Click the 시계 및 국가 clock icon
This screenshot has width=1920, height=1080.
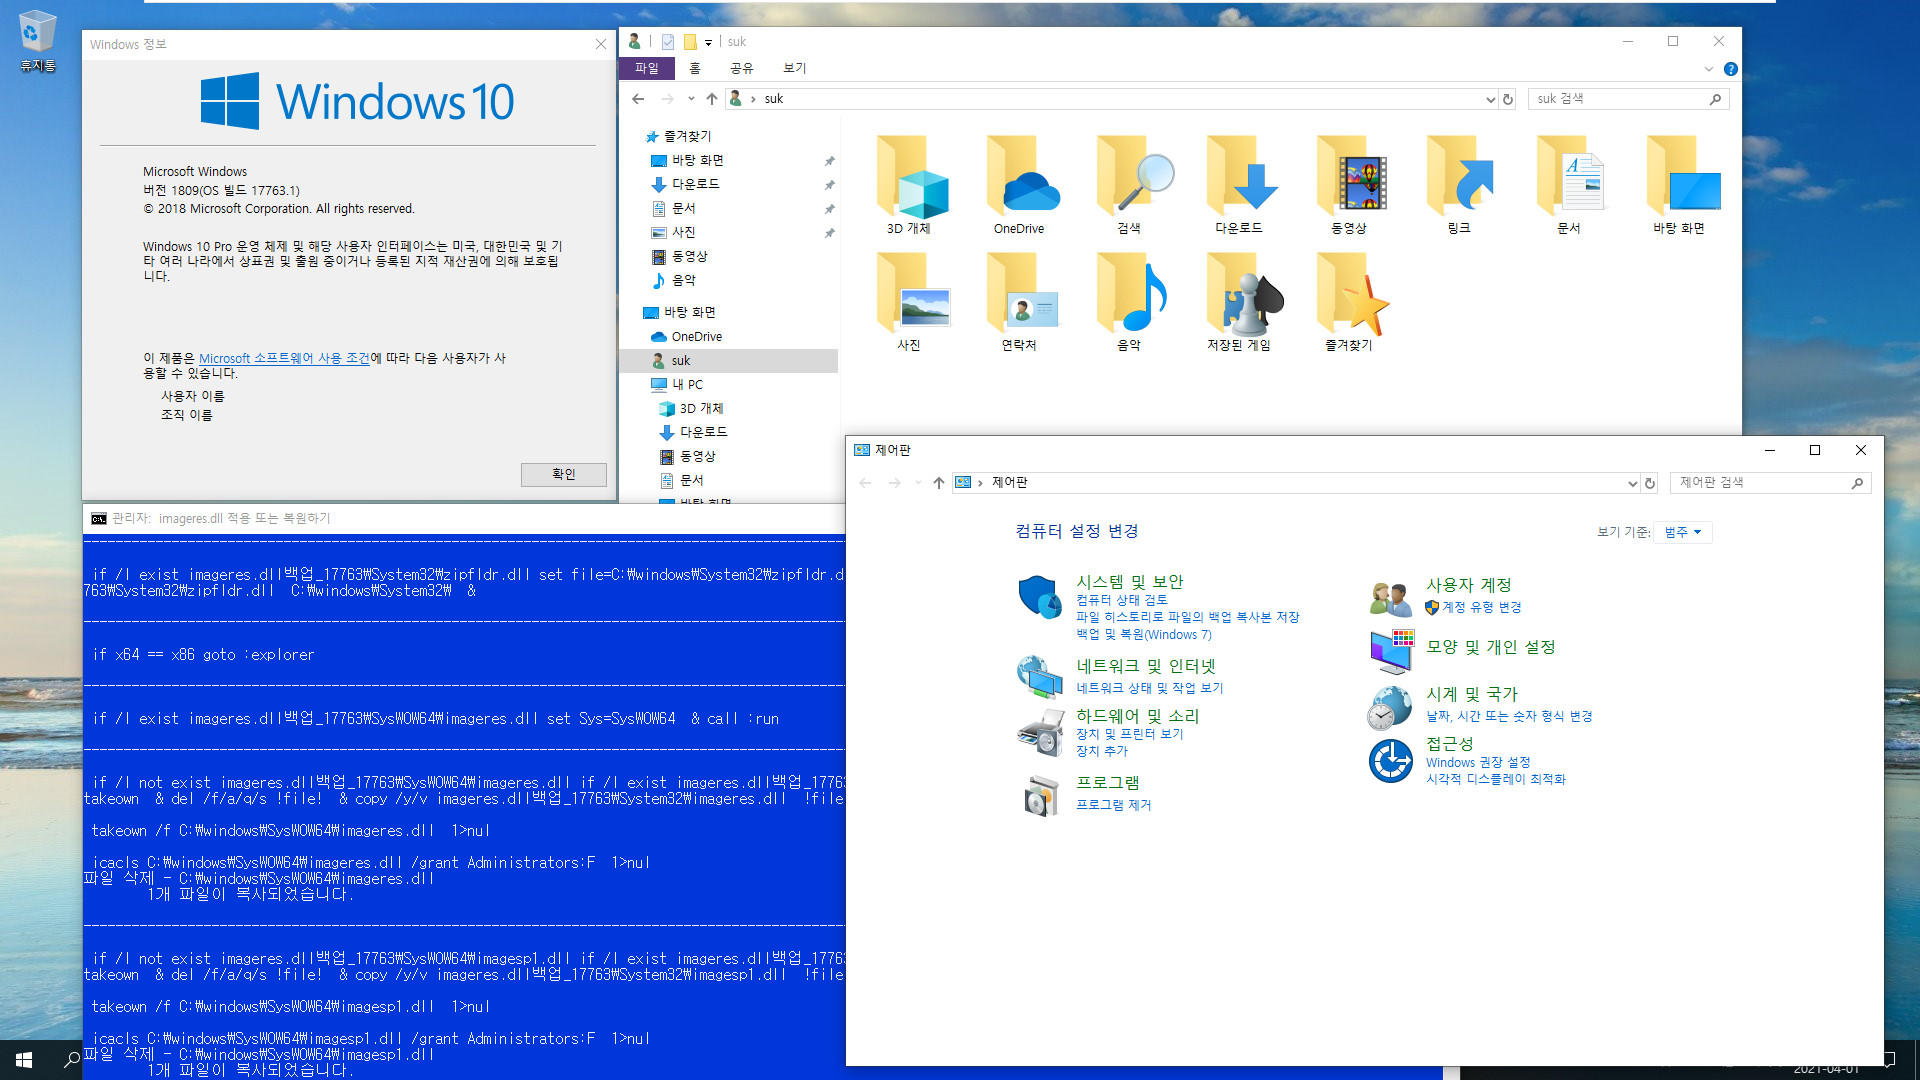pos(1390,709)
